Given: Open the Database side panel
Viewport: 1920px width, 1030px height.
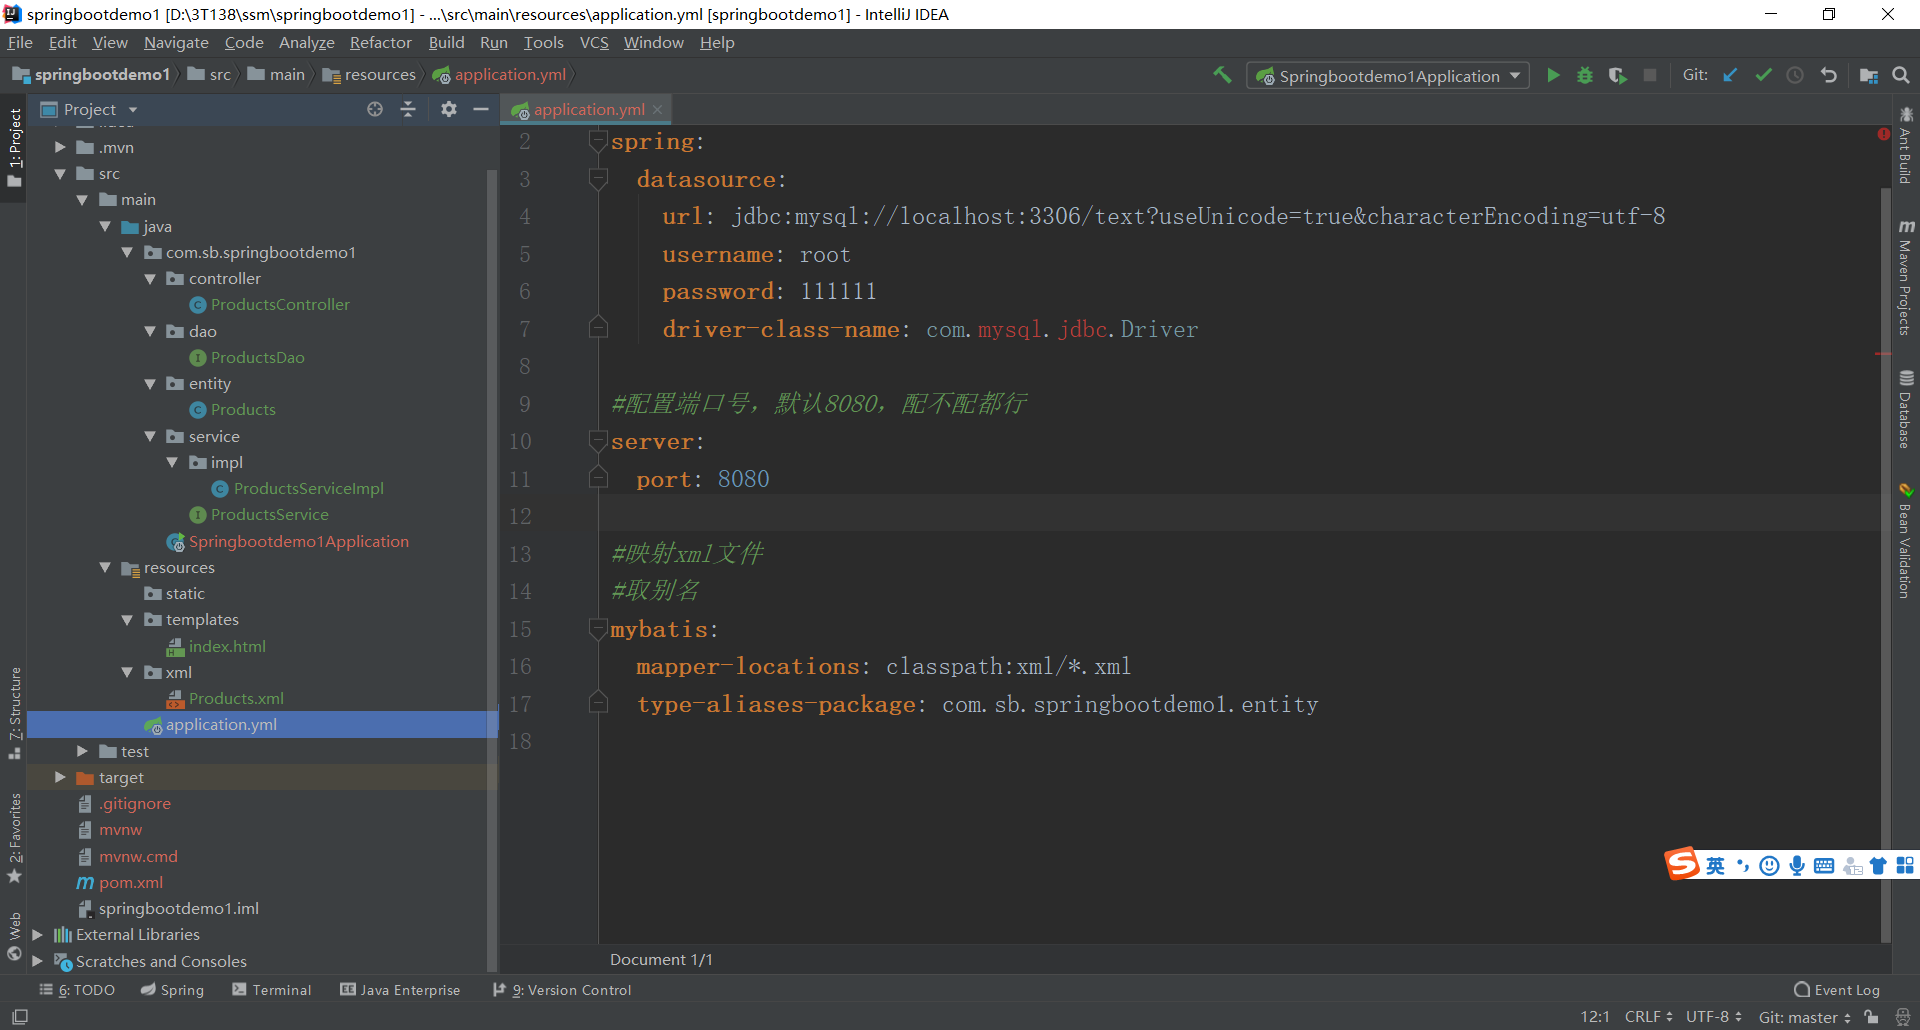Looking at the screenshot, I should [1906, 410].
